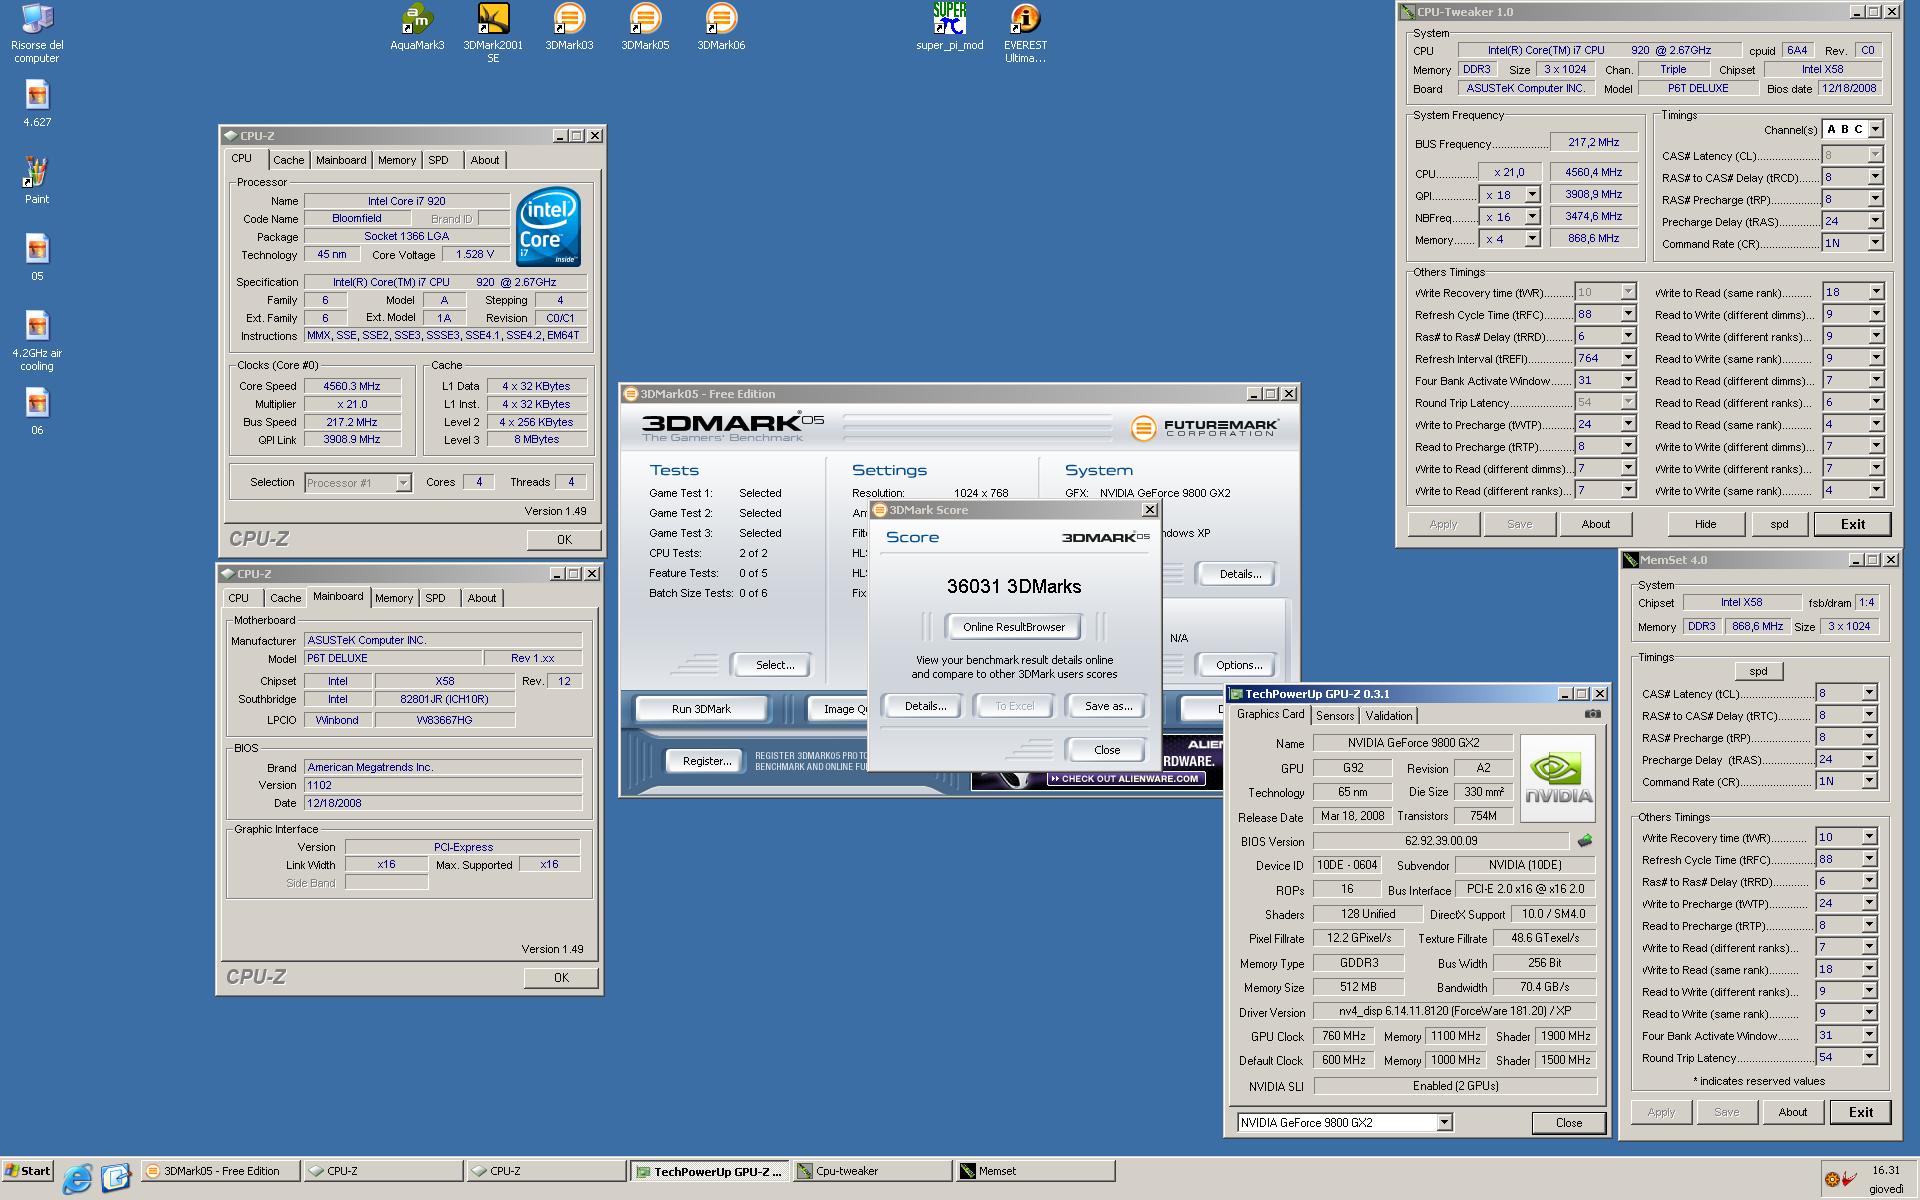
Task: Open Risorse del computer icon
Action: 37,33
